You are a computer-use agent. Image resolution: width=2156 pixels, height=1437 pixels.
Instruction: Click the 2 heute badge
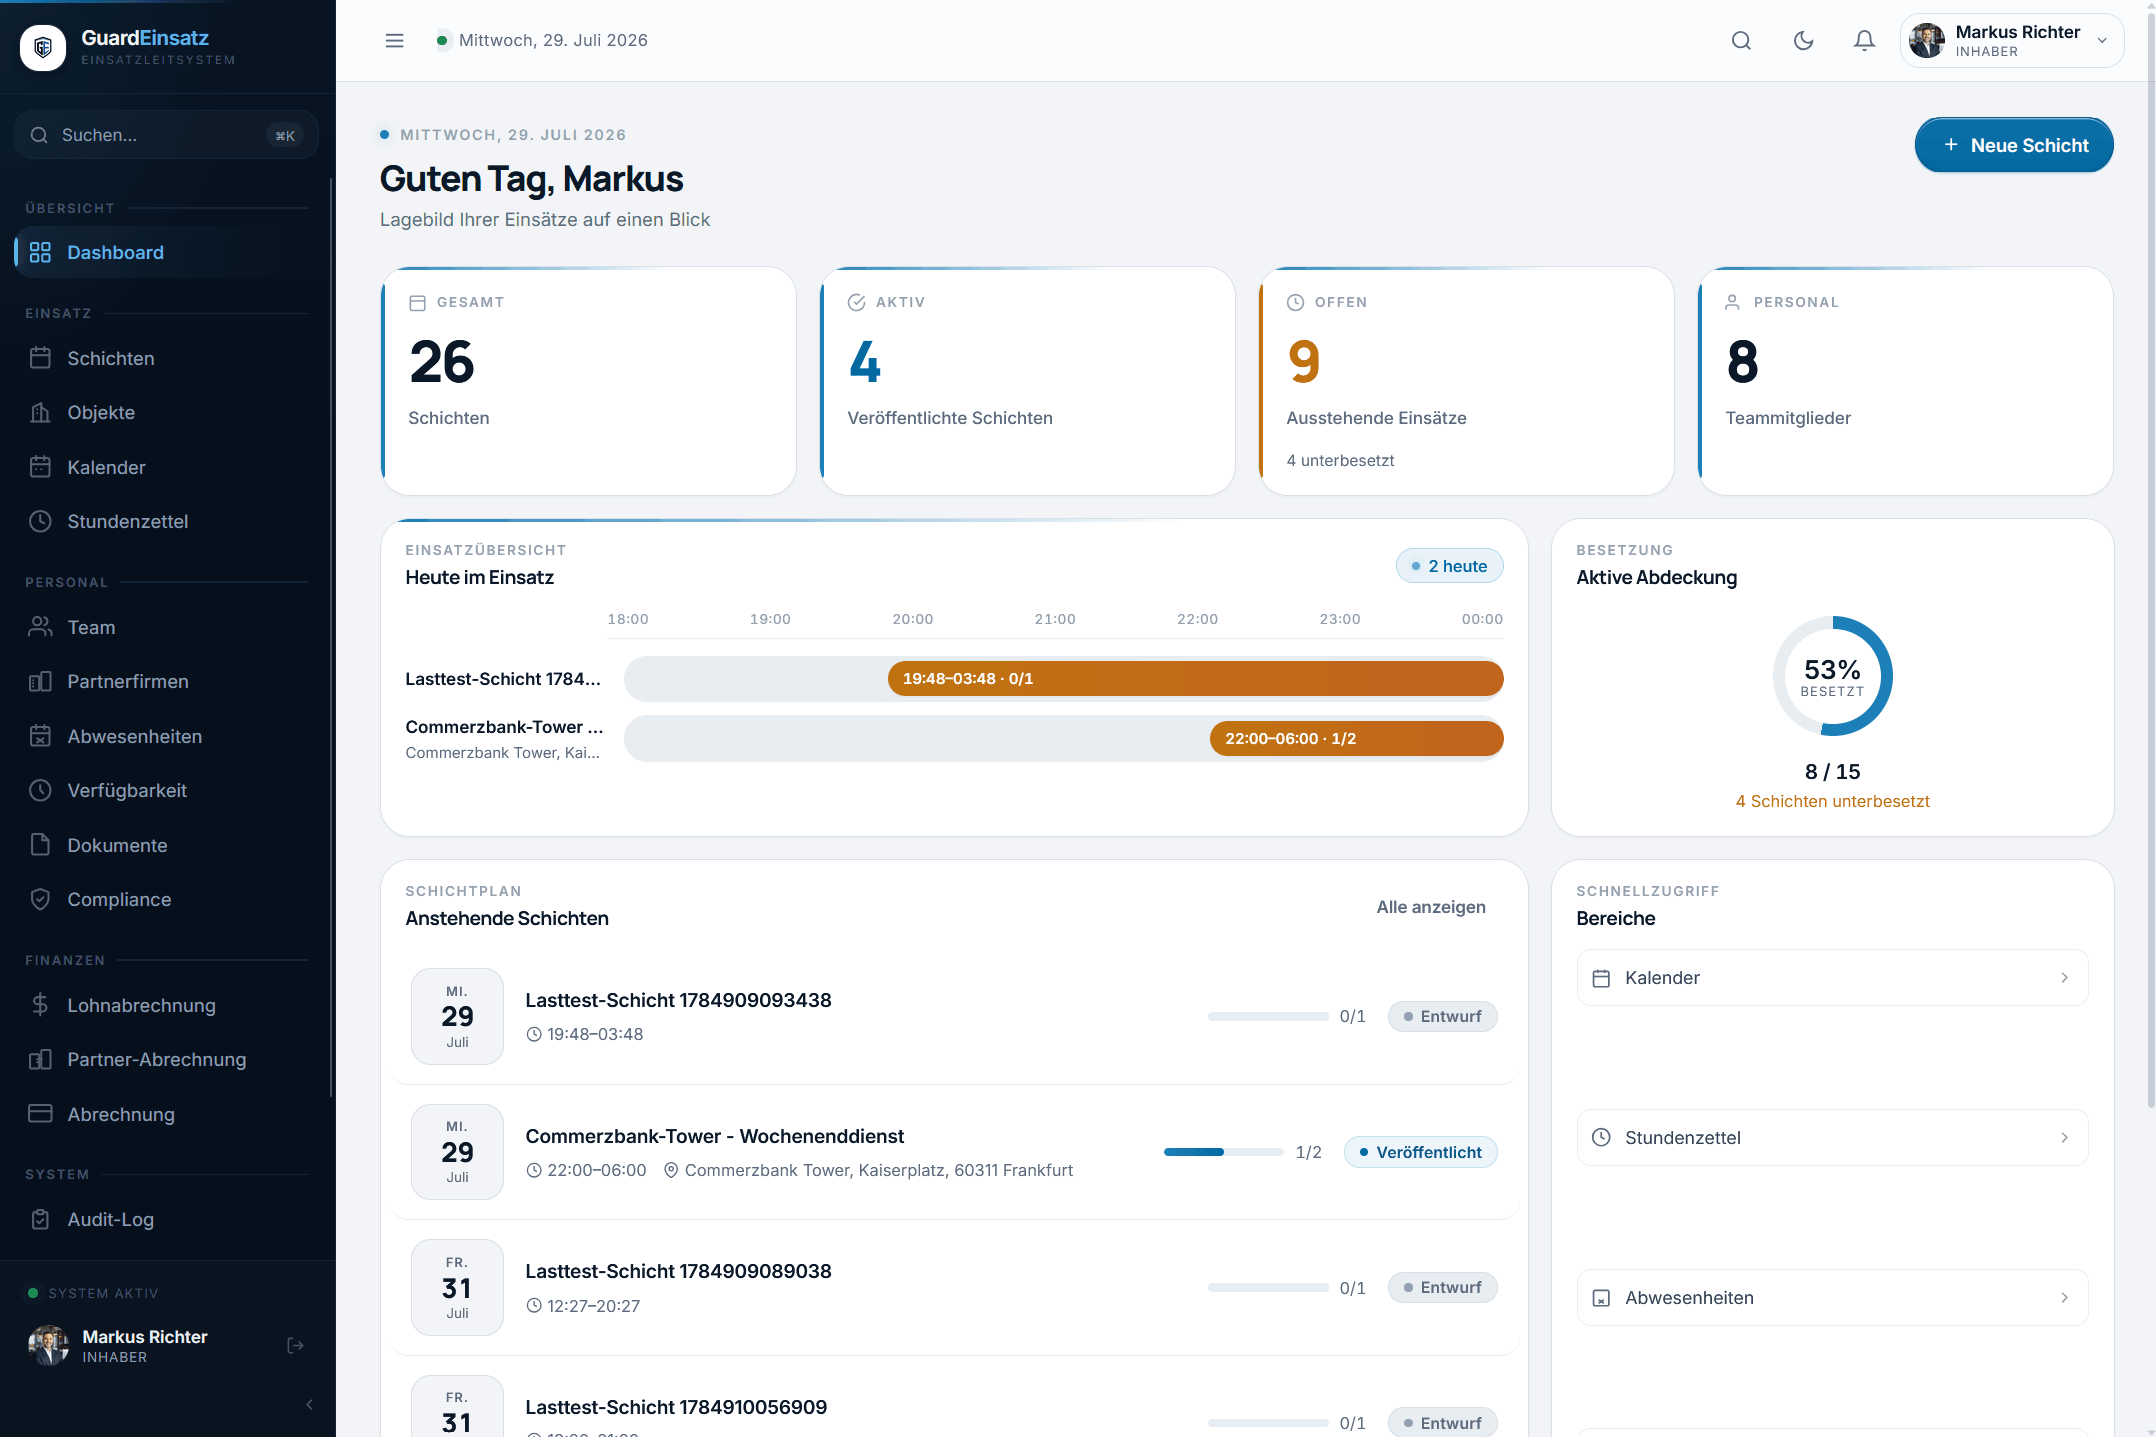point(1449,566)
